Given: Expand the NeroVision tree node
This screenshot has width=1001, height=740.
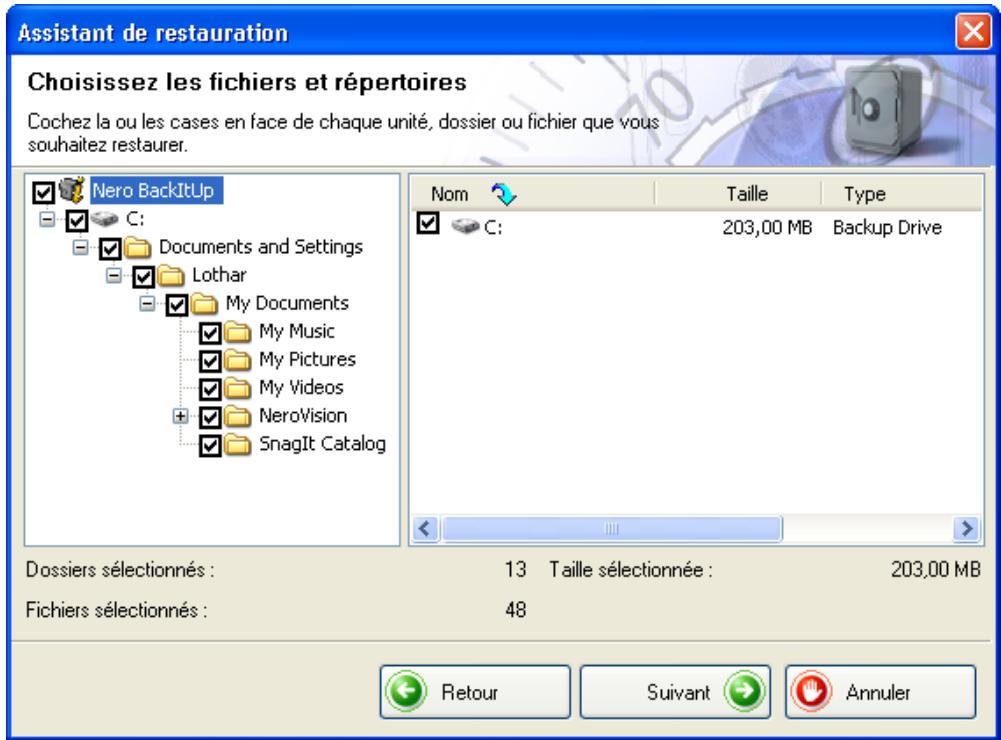Looking at the screenshot, I should point(181,416).
